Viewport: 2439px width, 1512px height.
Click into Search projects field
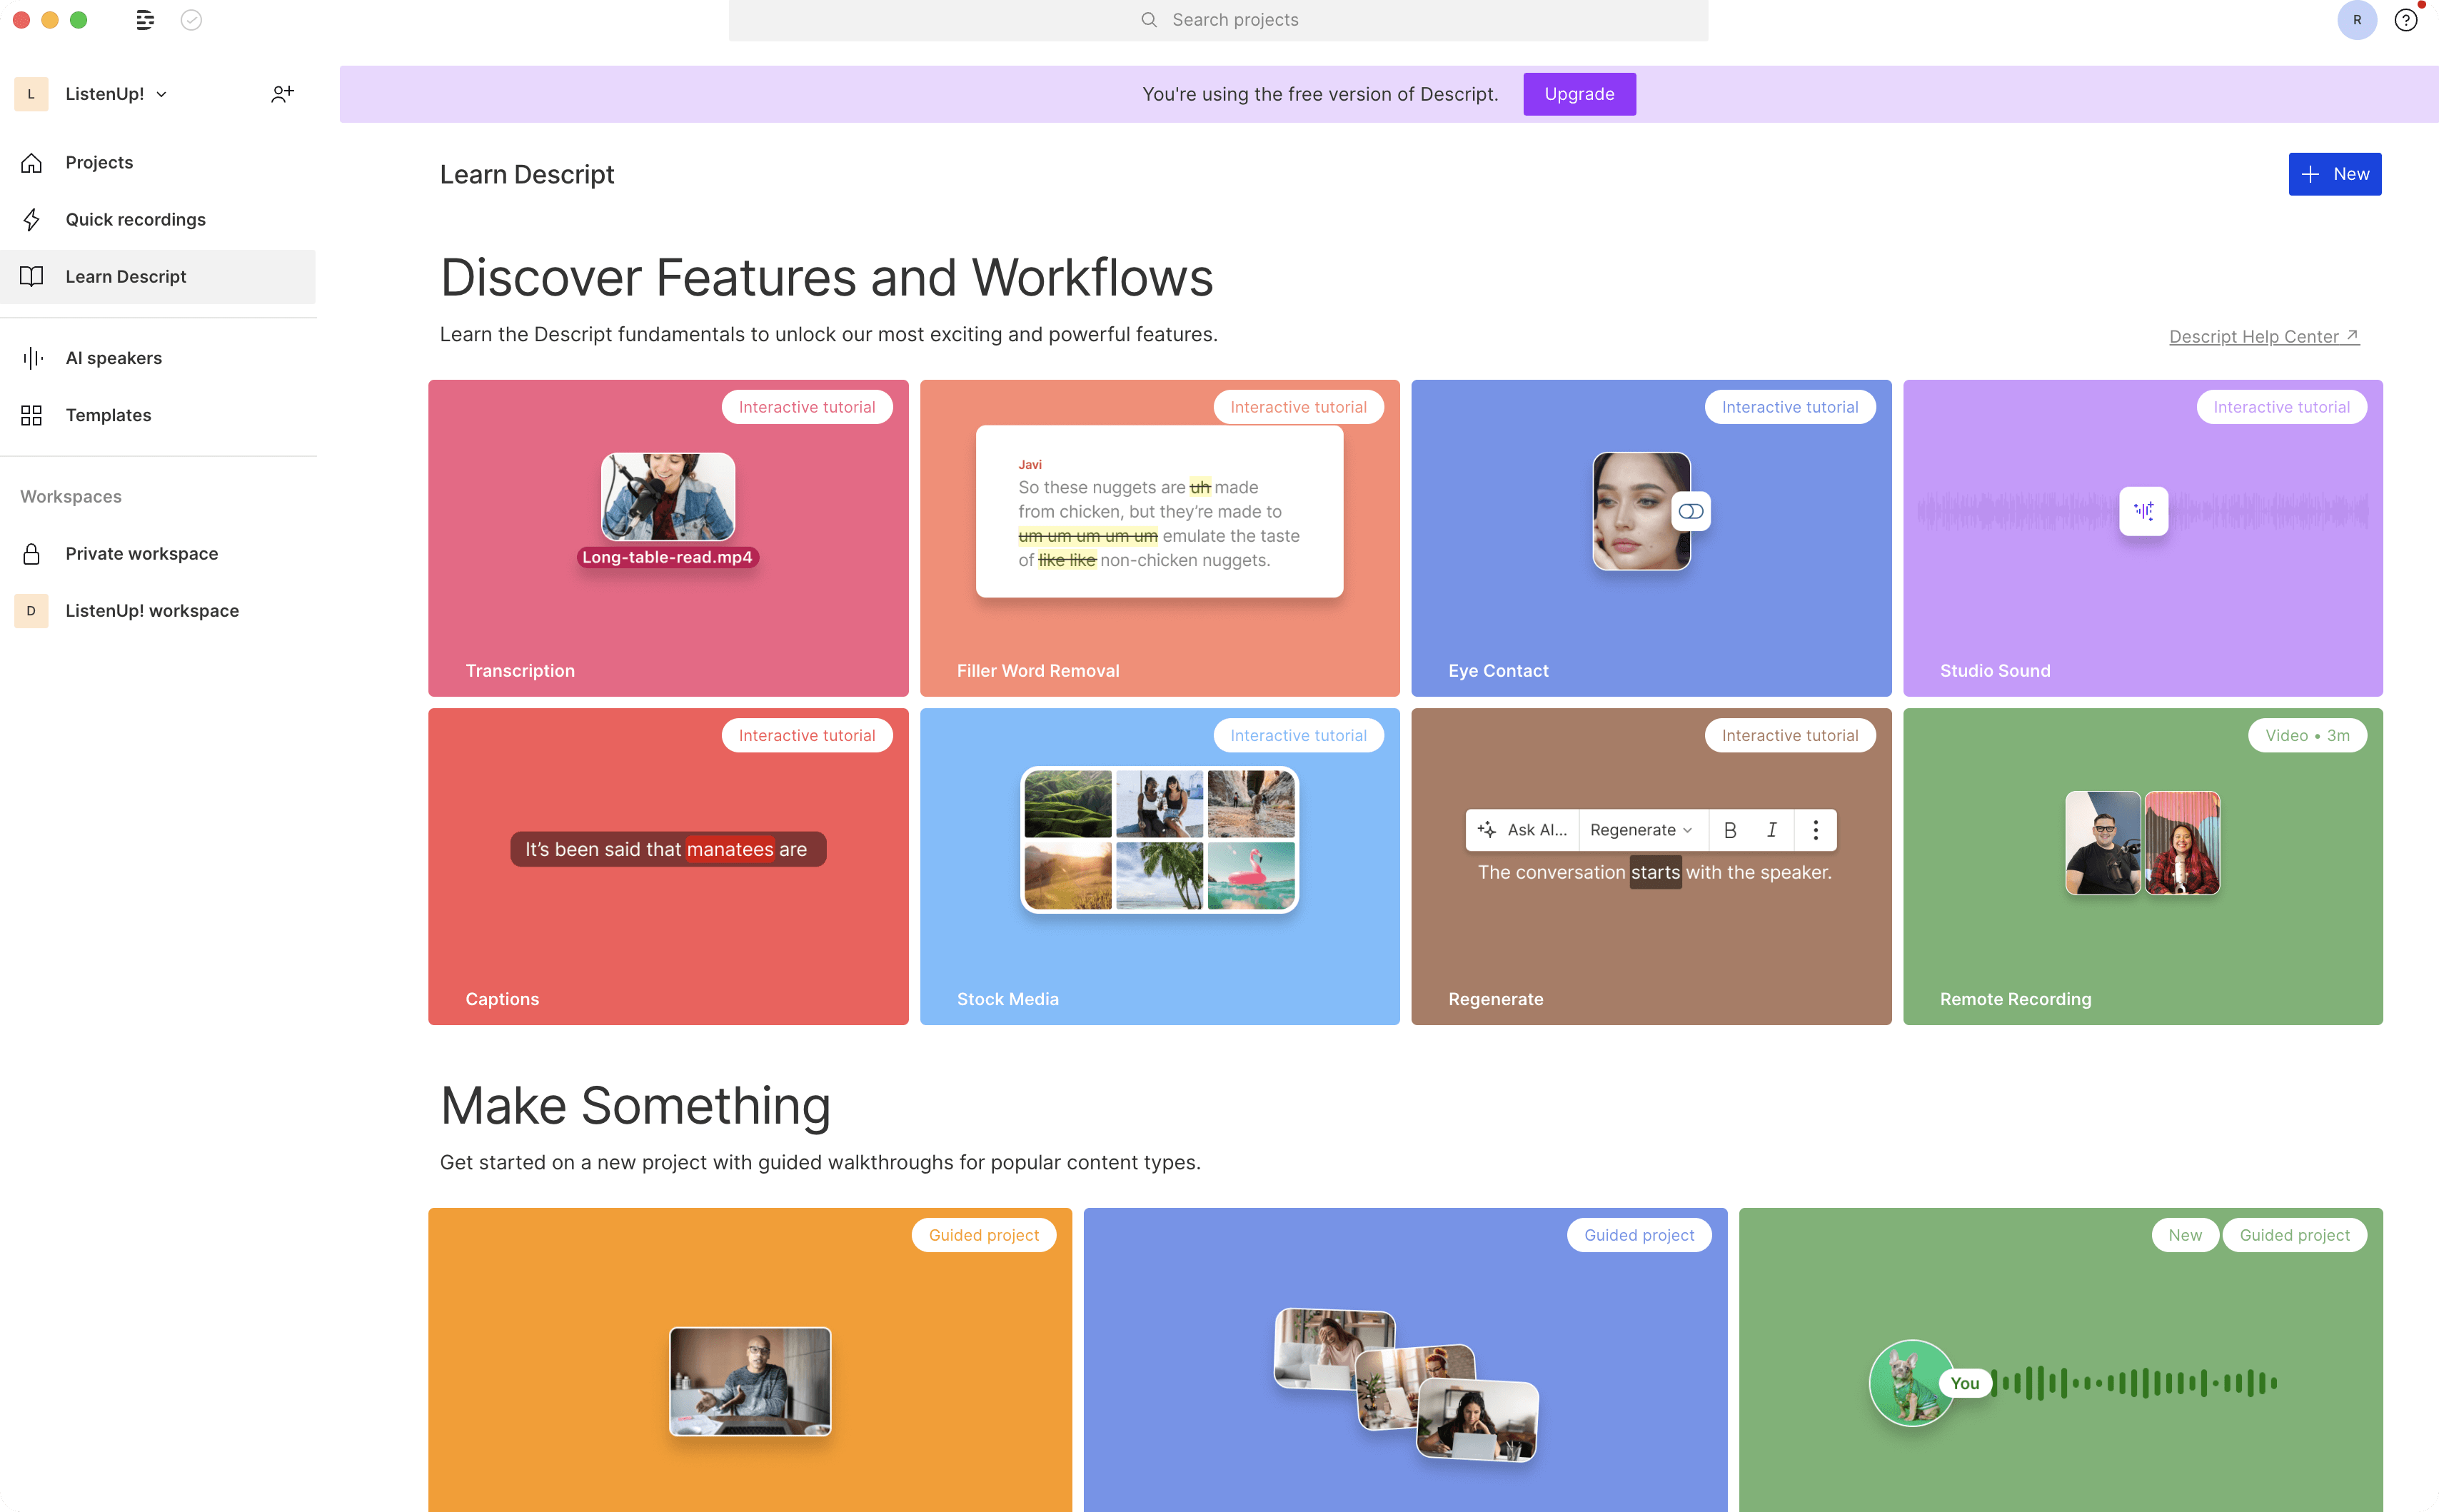pyautogui.click(x=1218, y=20)
